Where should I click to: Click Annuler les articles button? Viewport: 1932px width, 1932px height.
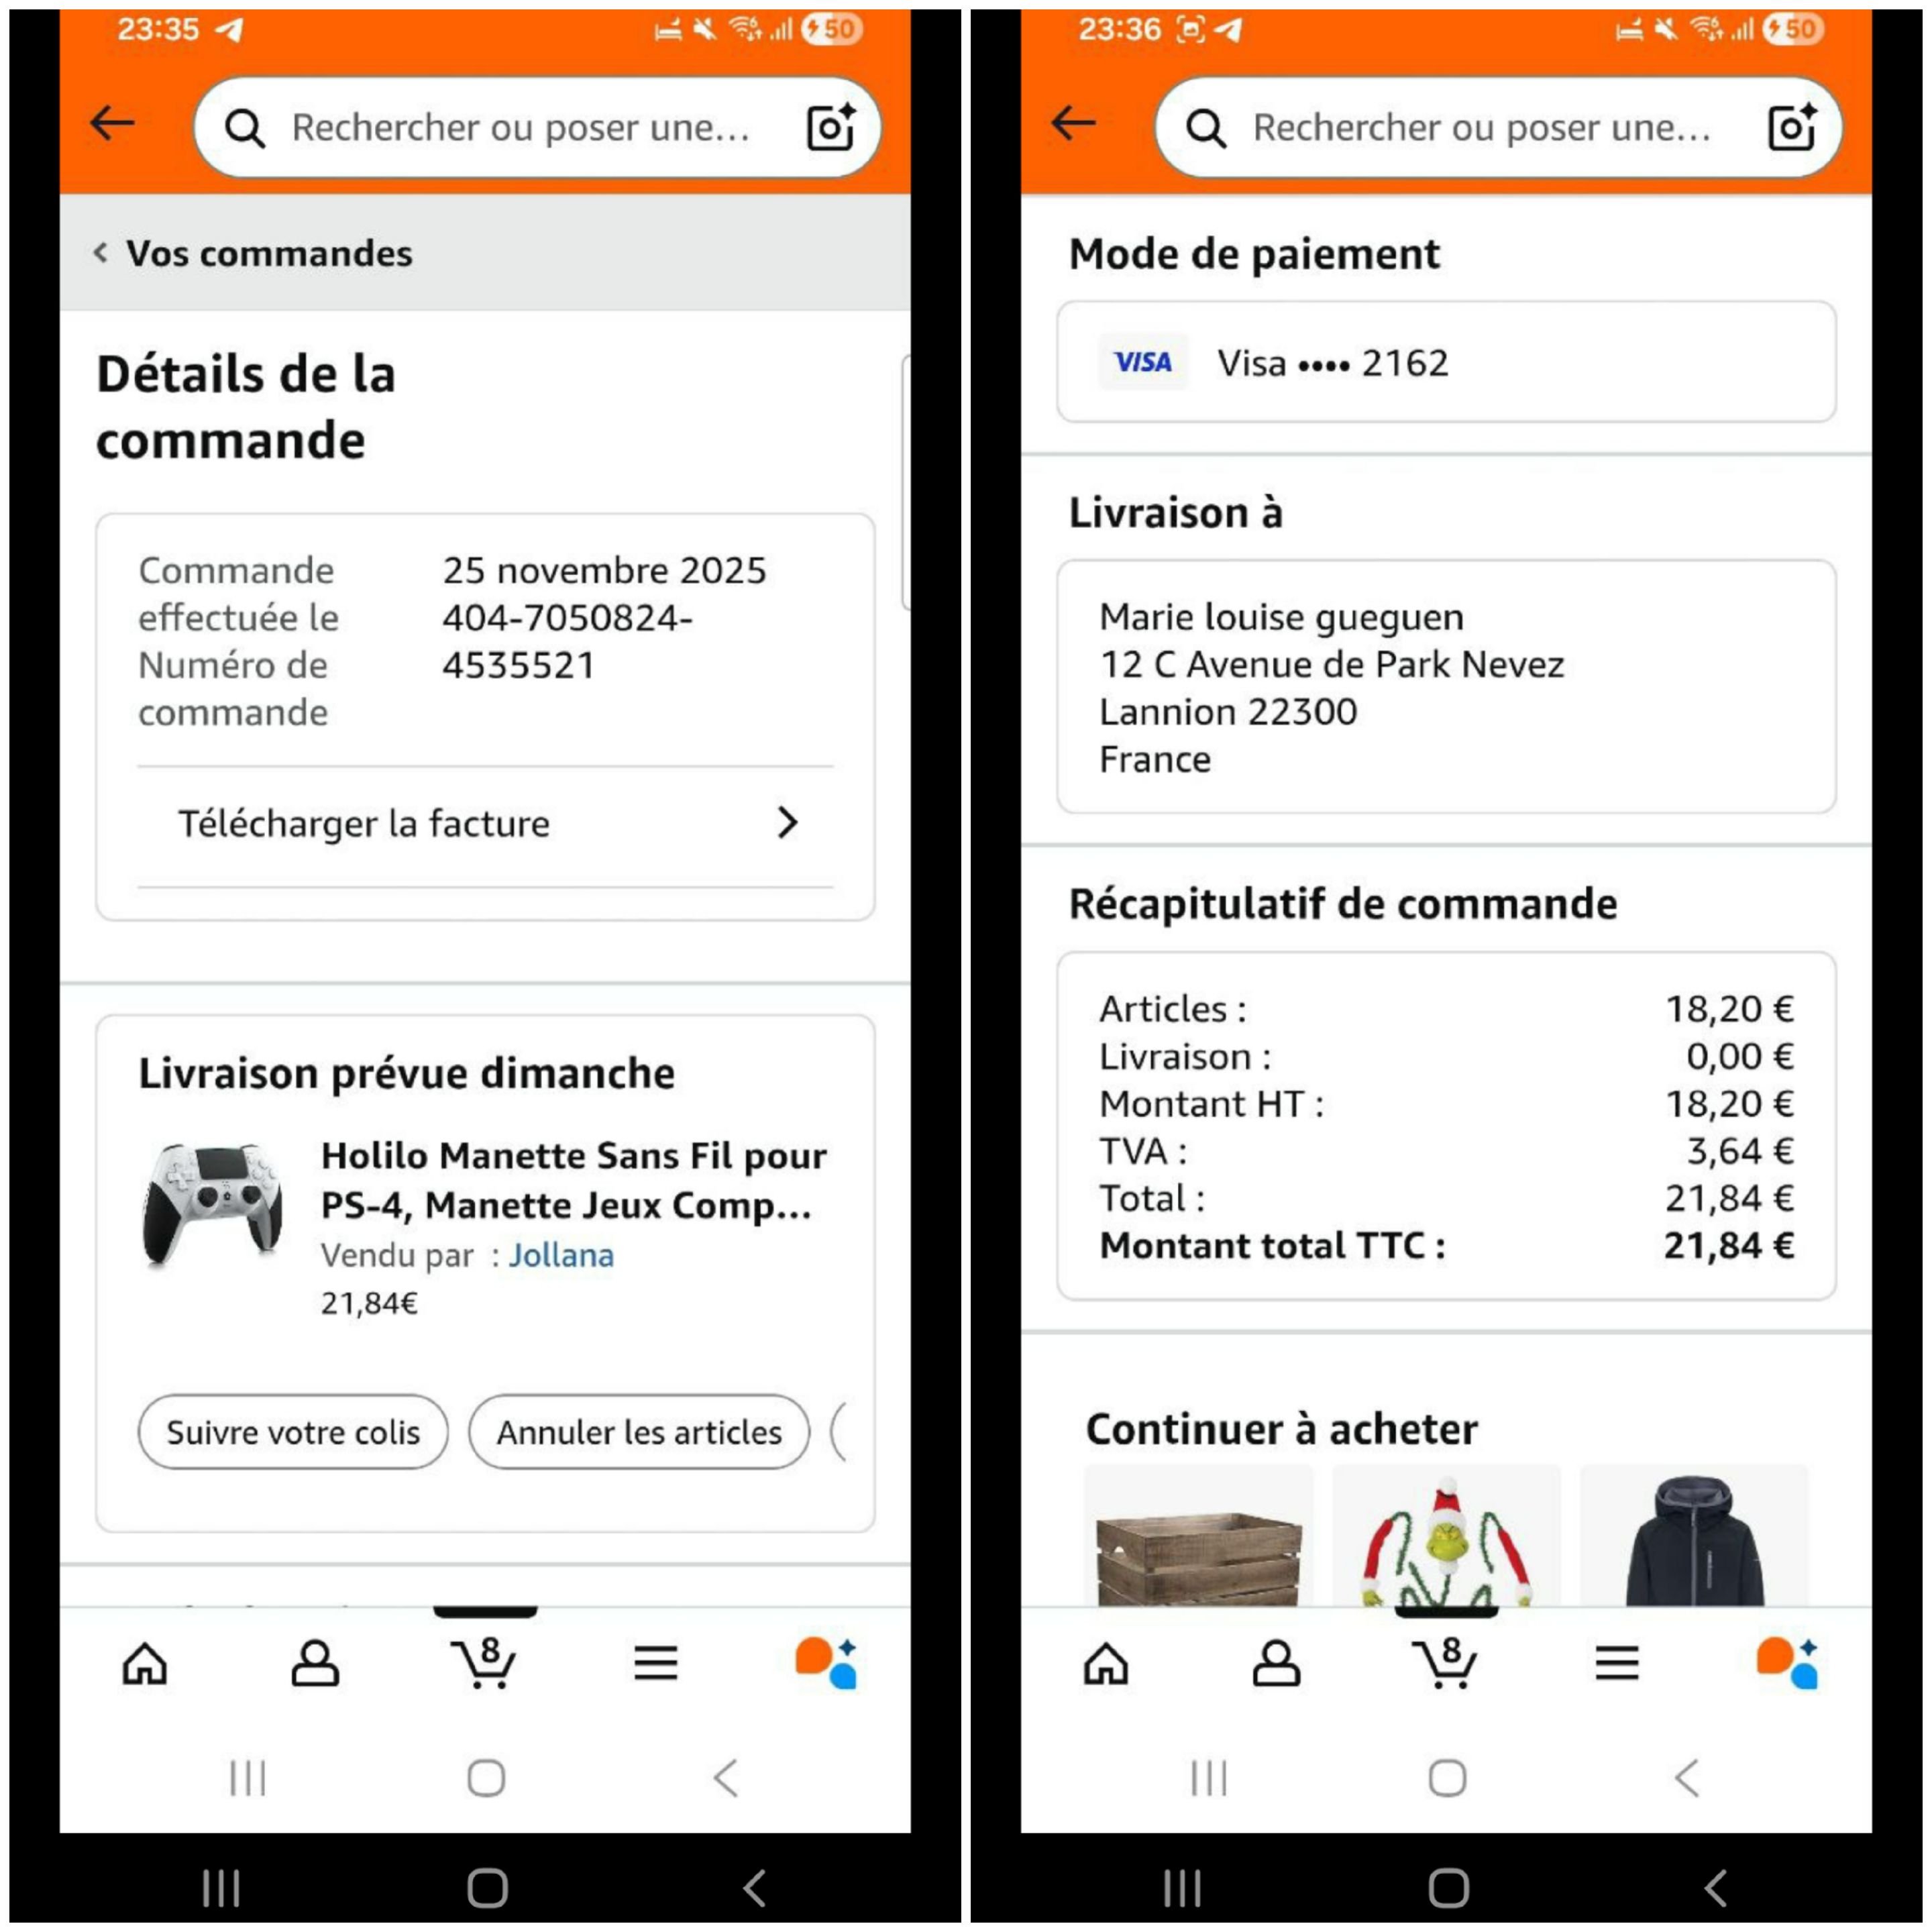click(x=639, y=1432)
